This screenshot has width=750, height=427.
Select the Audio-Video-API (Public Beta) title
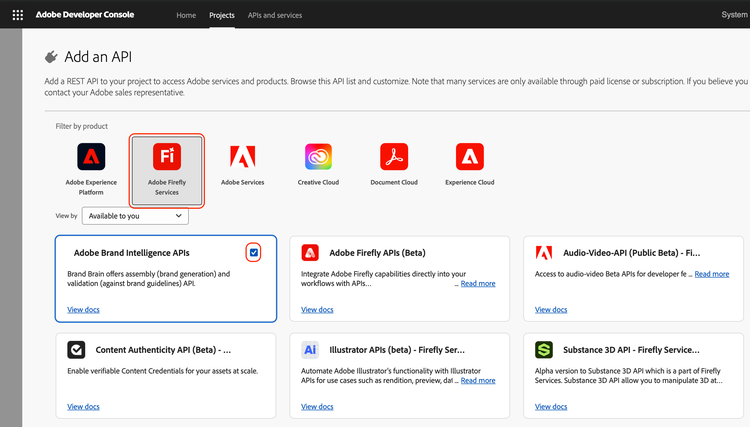631,253
